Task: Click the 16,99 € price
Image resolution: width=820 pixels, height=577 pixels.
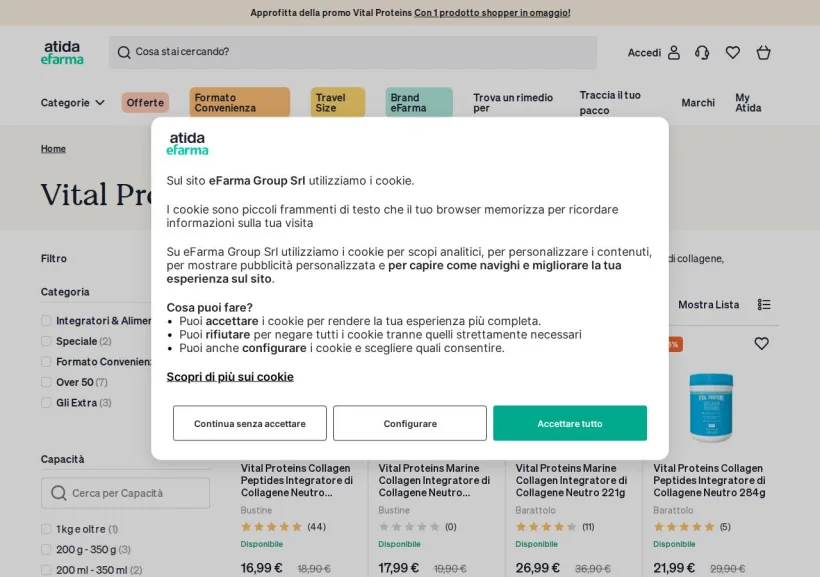Action: [x=261, y=568]
